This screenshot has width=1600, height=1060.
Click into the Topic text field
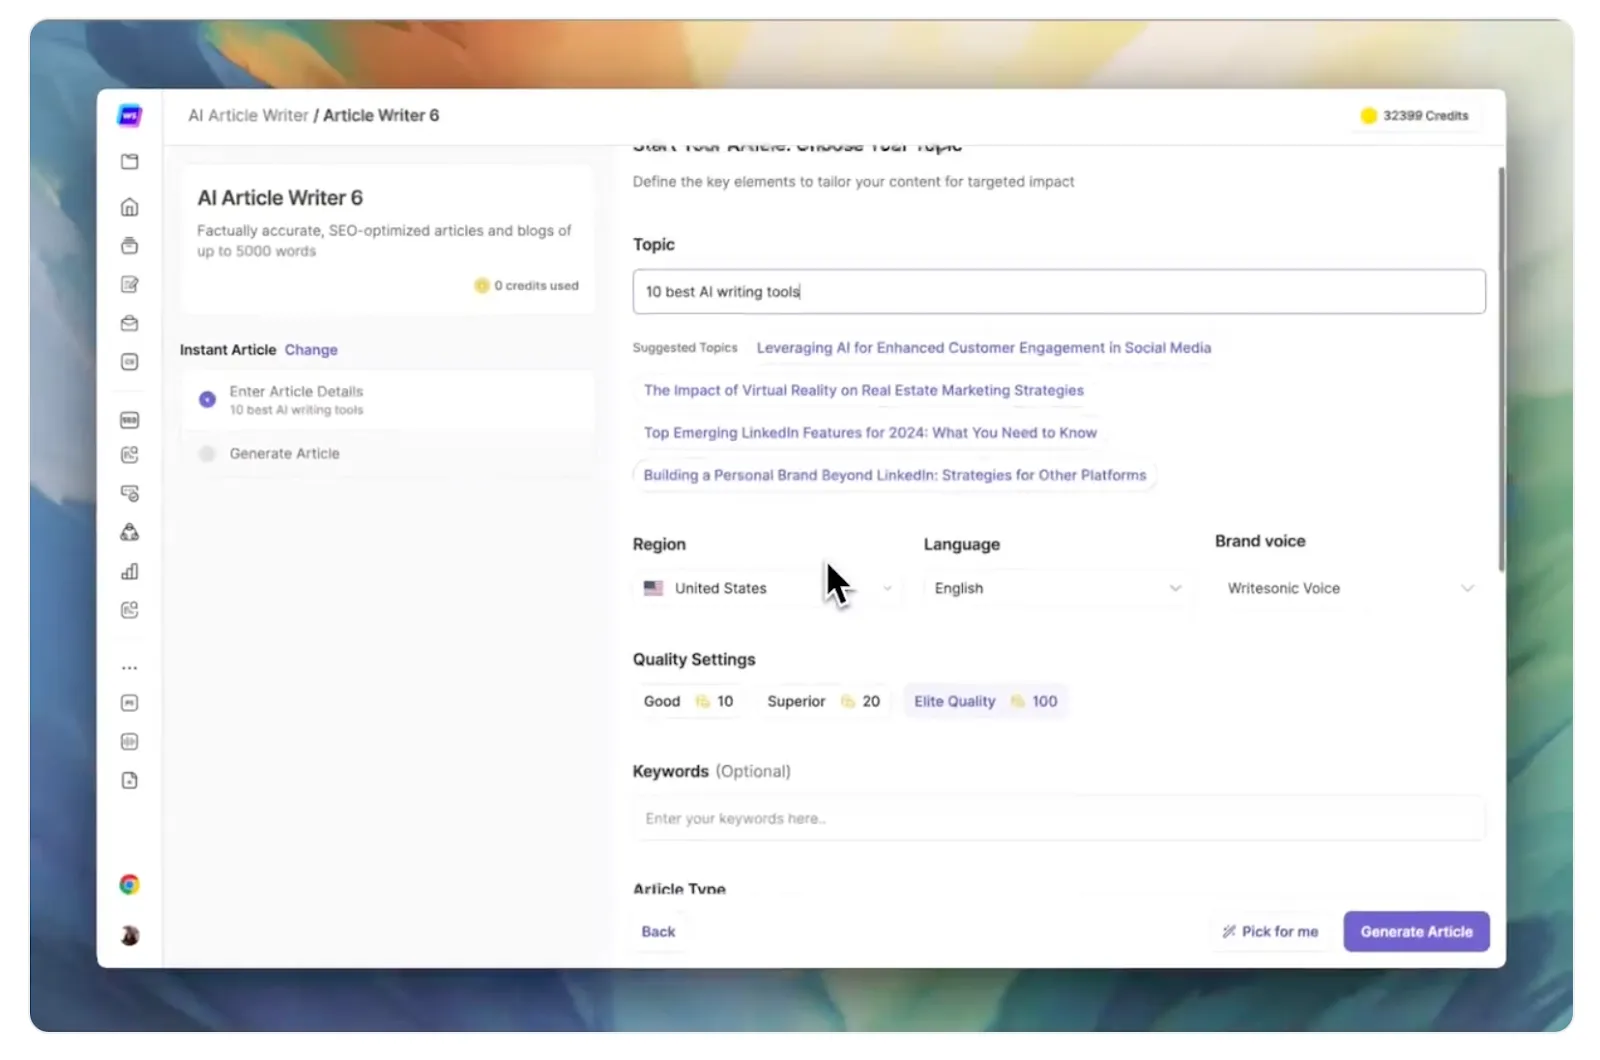pyautogui.click(x=1059, y=292)
